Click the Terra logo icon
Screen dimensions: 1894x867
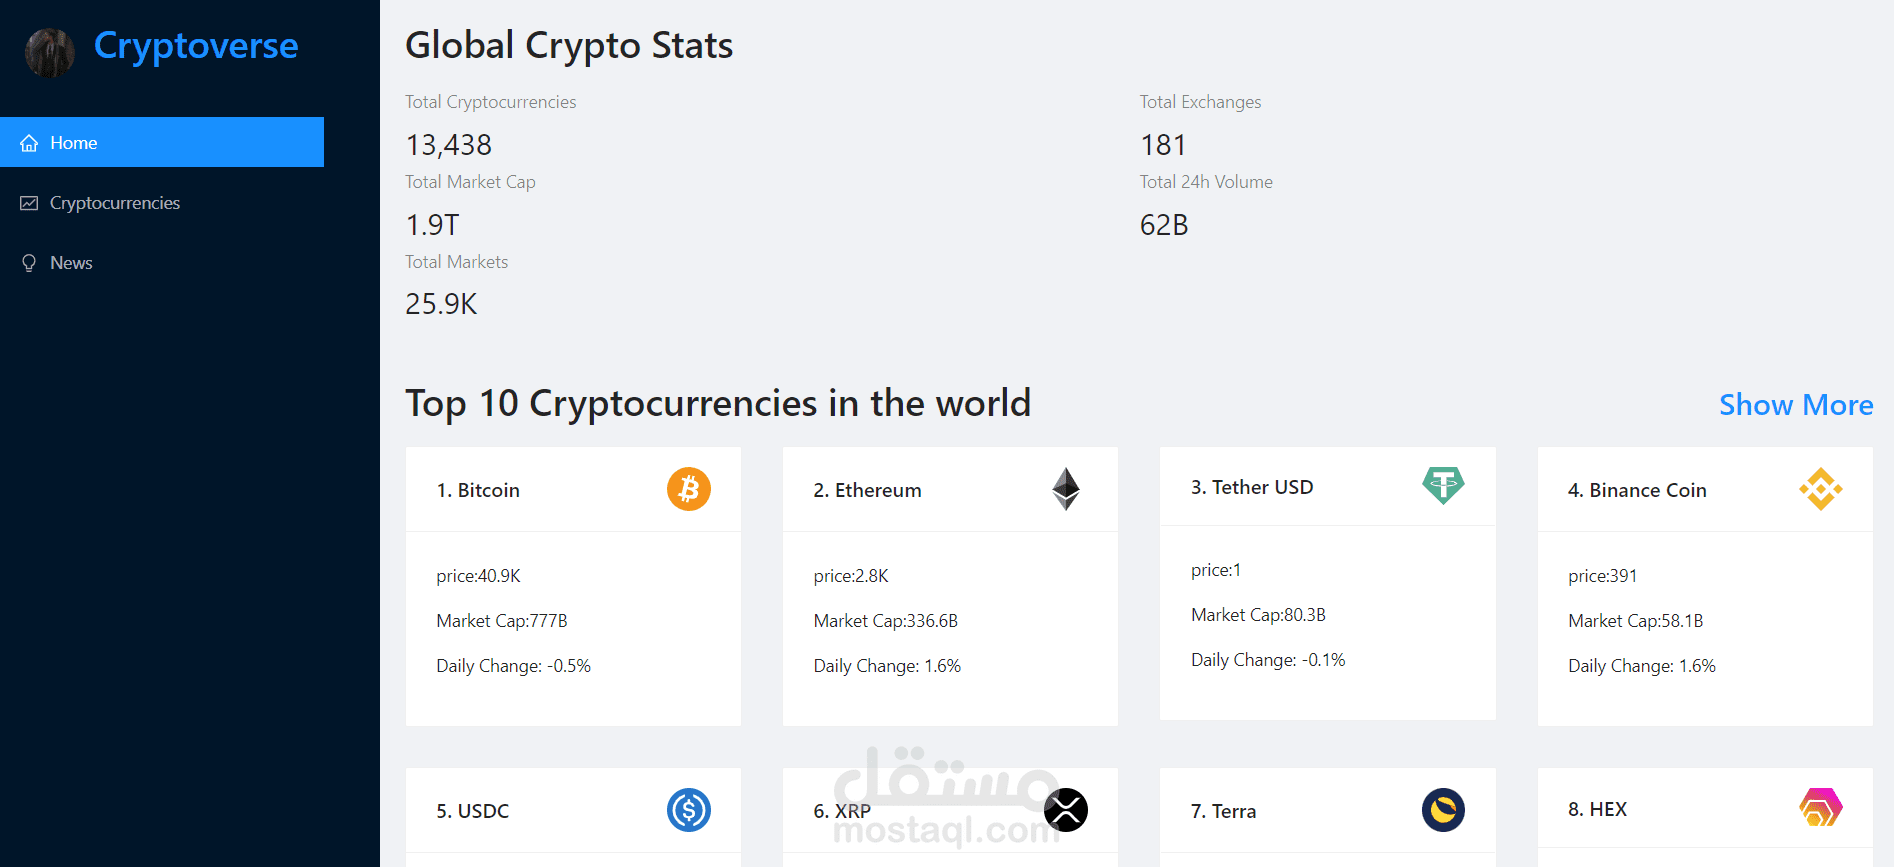point(1443,810)
